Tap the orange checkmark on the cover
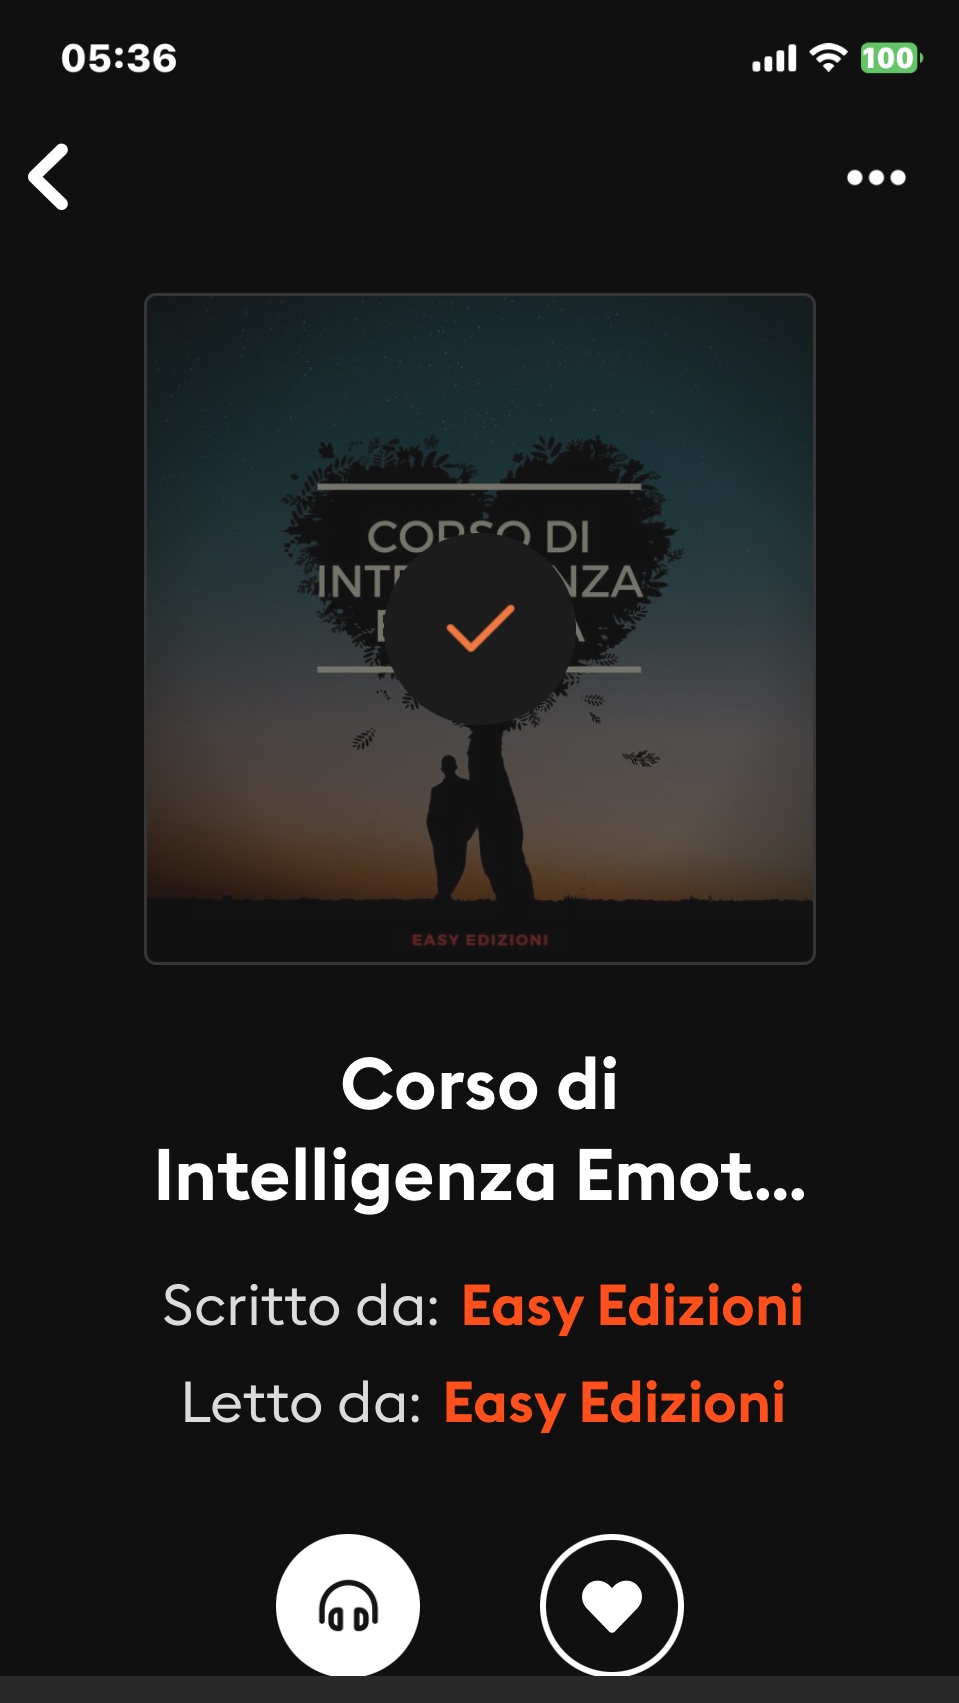The height and width of the screenshot is (1703, 959). [480, 628]
